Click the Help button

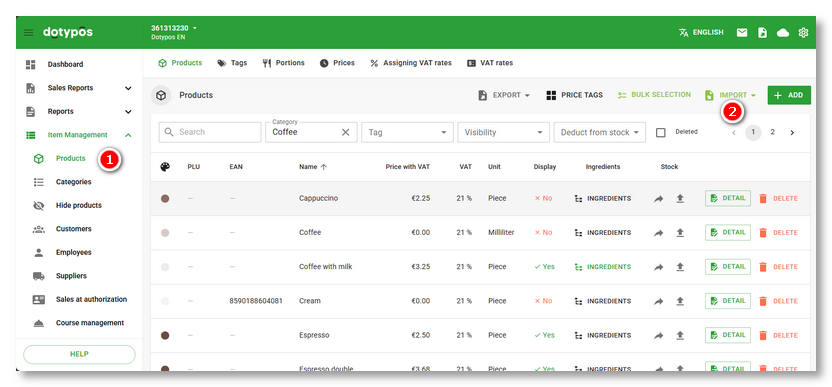(x=79, y=355)
